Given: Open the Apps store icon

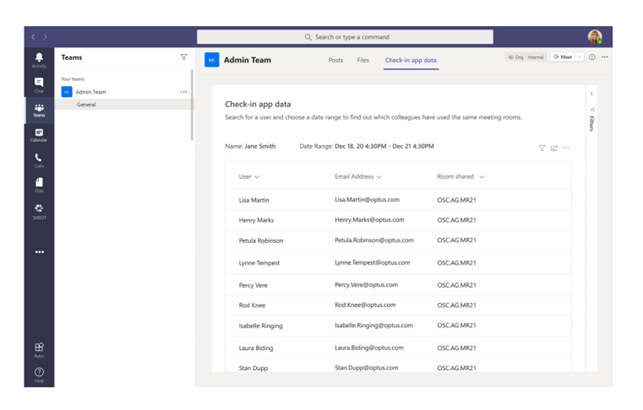Looking at the screenshot, I should pos(39,350).
